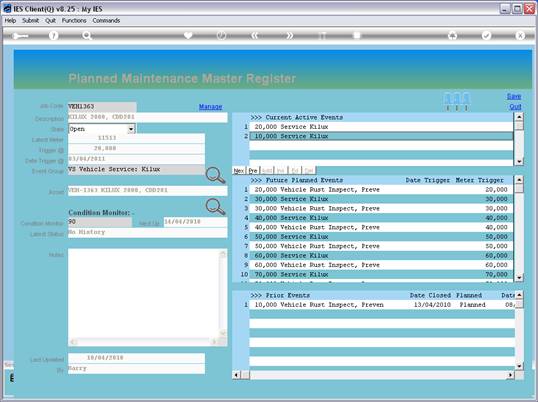Select the Nex tab button
This screenshot has width=538, height=402.
coord(239,170)
